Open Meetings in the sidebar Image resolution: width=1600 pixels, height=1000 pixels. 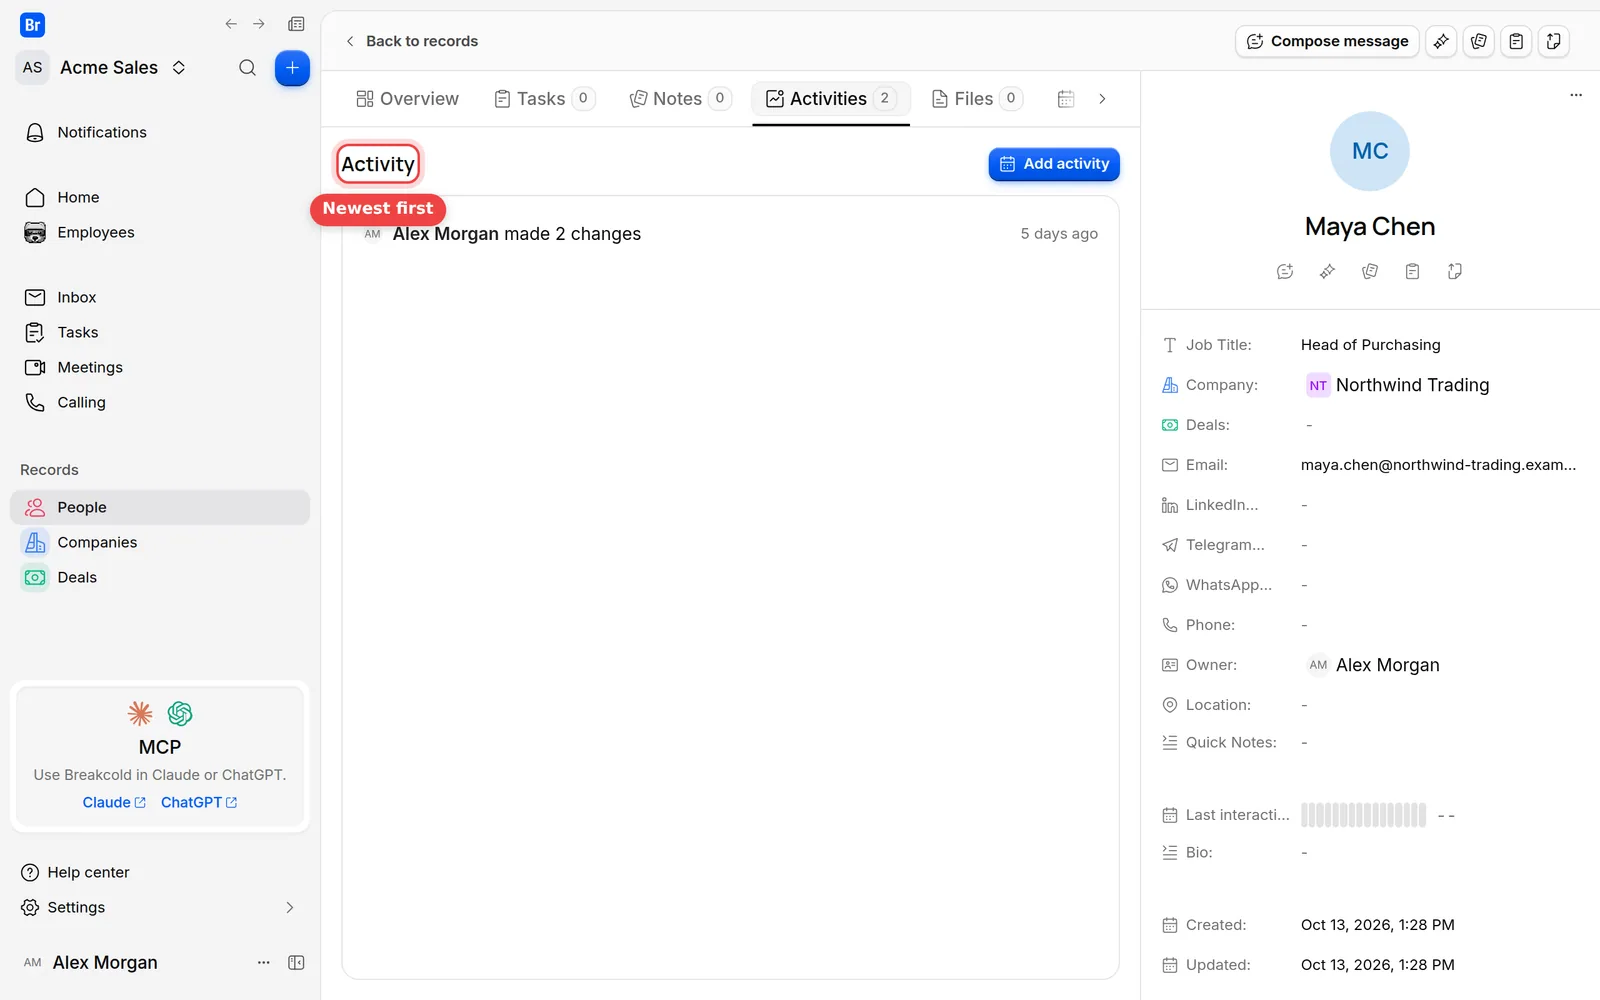click(x=160, y=367)
